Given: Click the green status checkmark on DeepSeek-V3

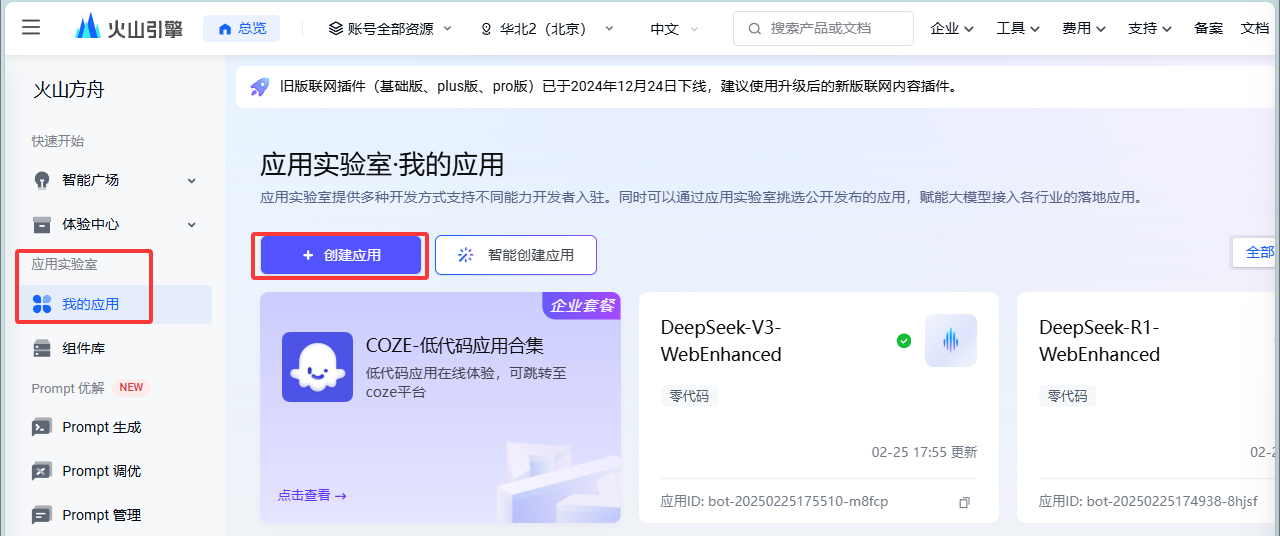Looking at the screenshot, I should pyautogui.click(x=904, y=341).
